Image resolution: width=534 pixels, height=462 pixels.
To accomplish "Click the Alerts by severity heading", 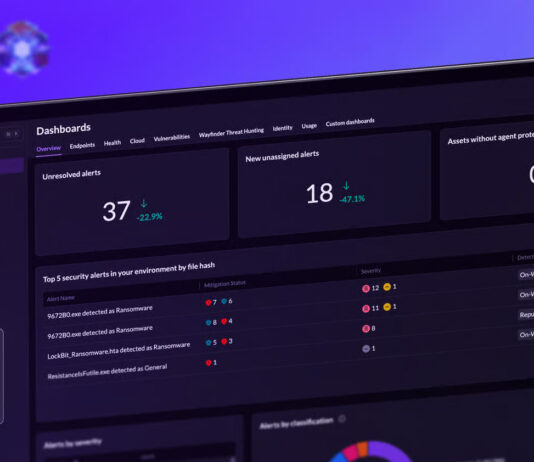I will 73,444.
